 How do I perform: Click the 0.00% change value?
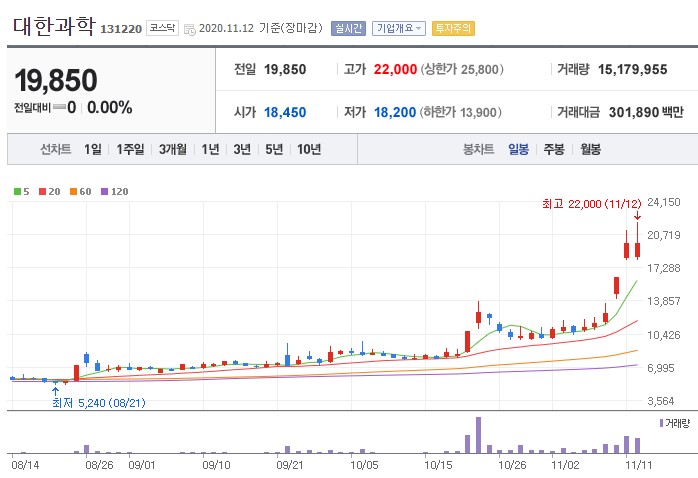110,107
